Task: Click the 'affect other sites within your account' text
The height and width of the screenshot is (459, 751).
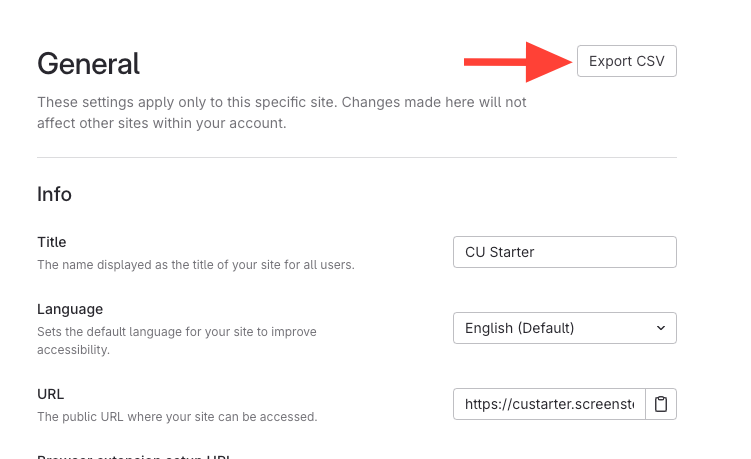Action: pos(162,123)
